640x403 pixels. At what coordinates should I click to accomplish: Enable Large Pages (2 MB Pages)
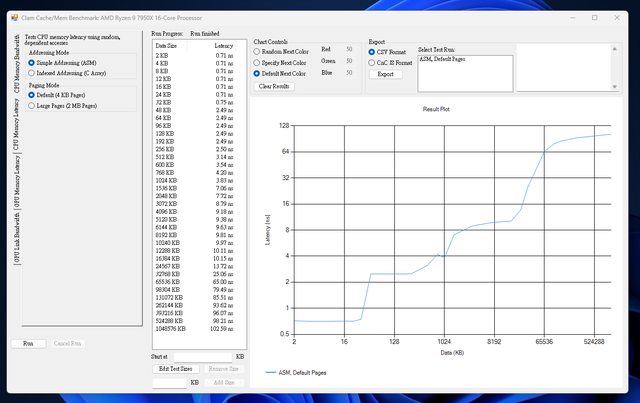tap(31, 104)
